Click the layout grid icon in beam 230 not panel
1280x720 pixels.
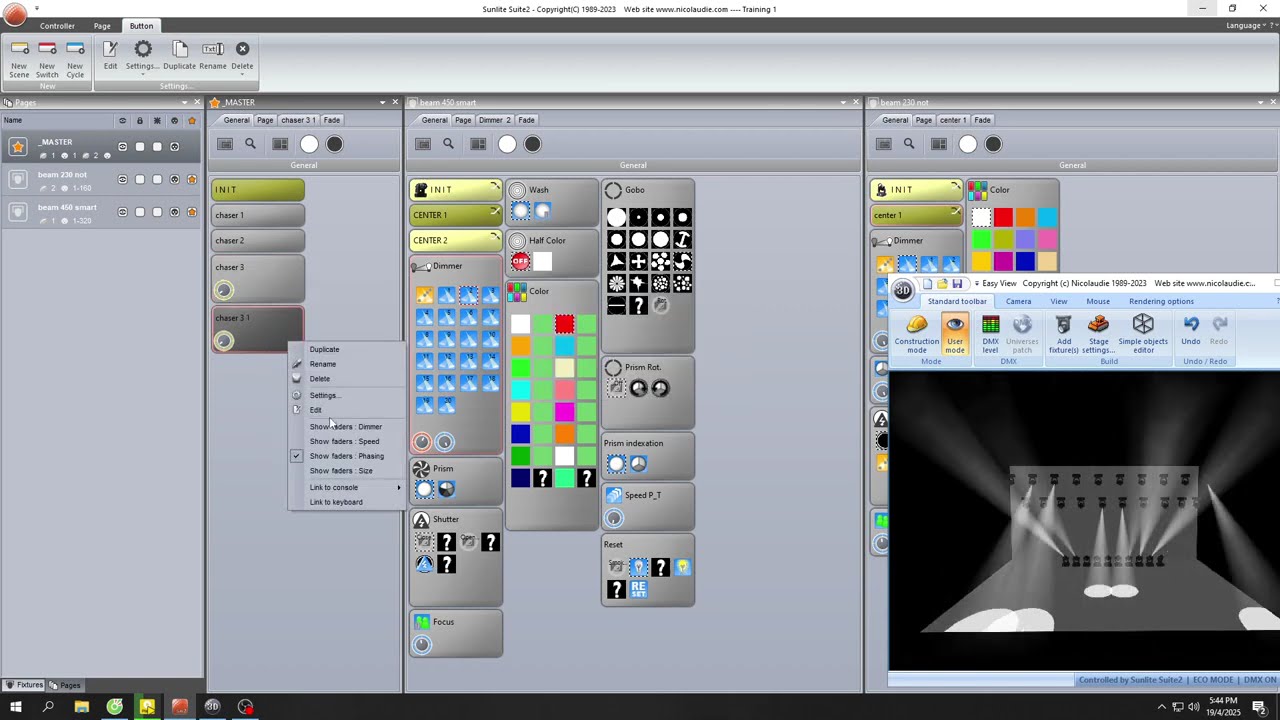pyautogui.click(x=938, y=144)
